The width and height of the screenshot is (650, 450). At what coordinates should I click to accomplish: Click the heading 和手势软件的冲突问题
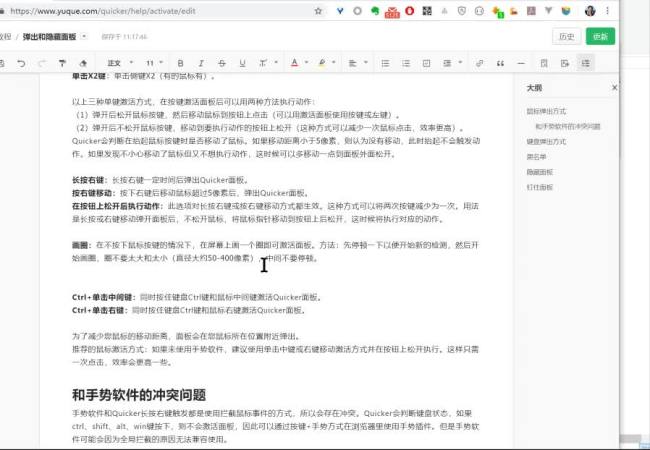point(139,395)
